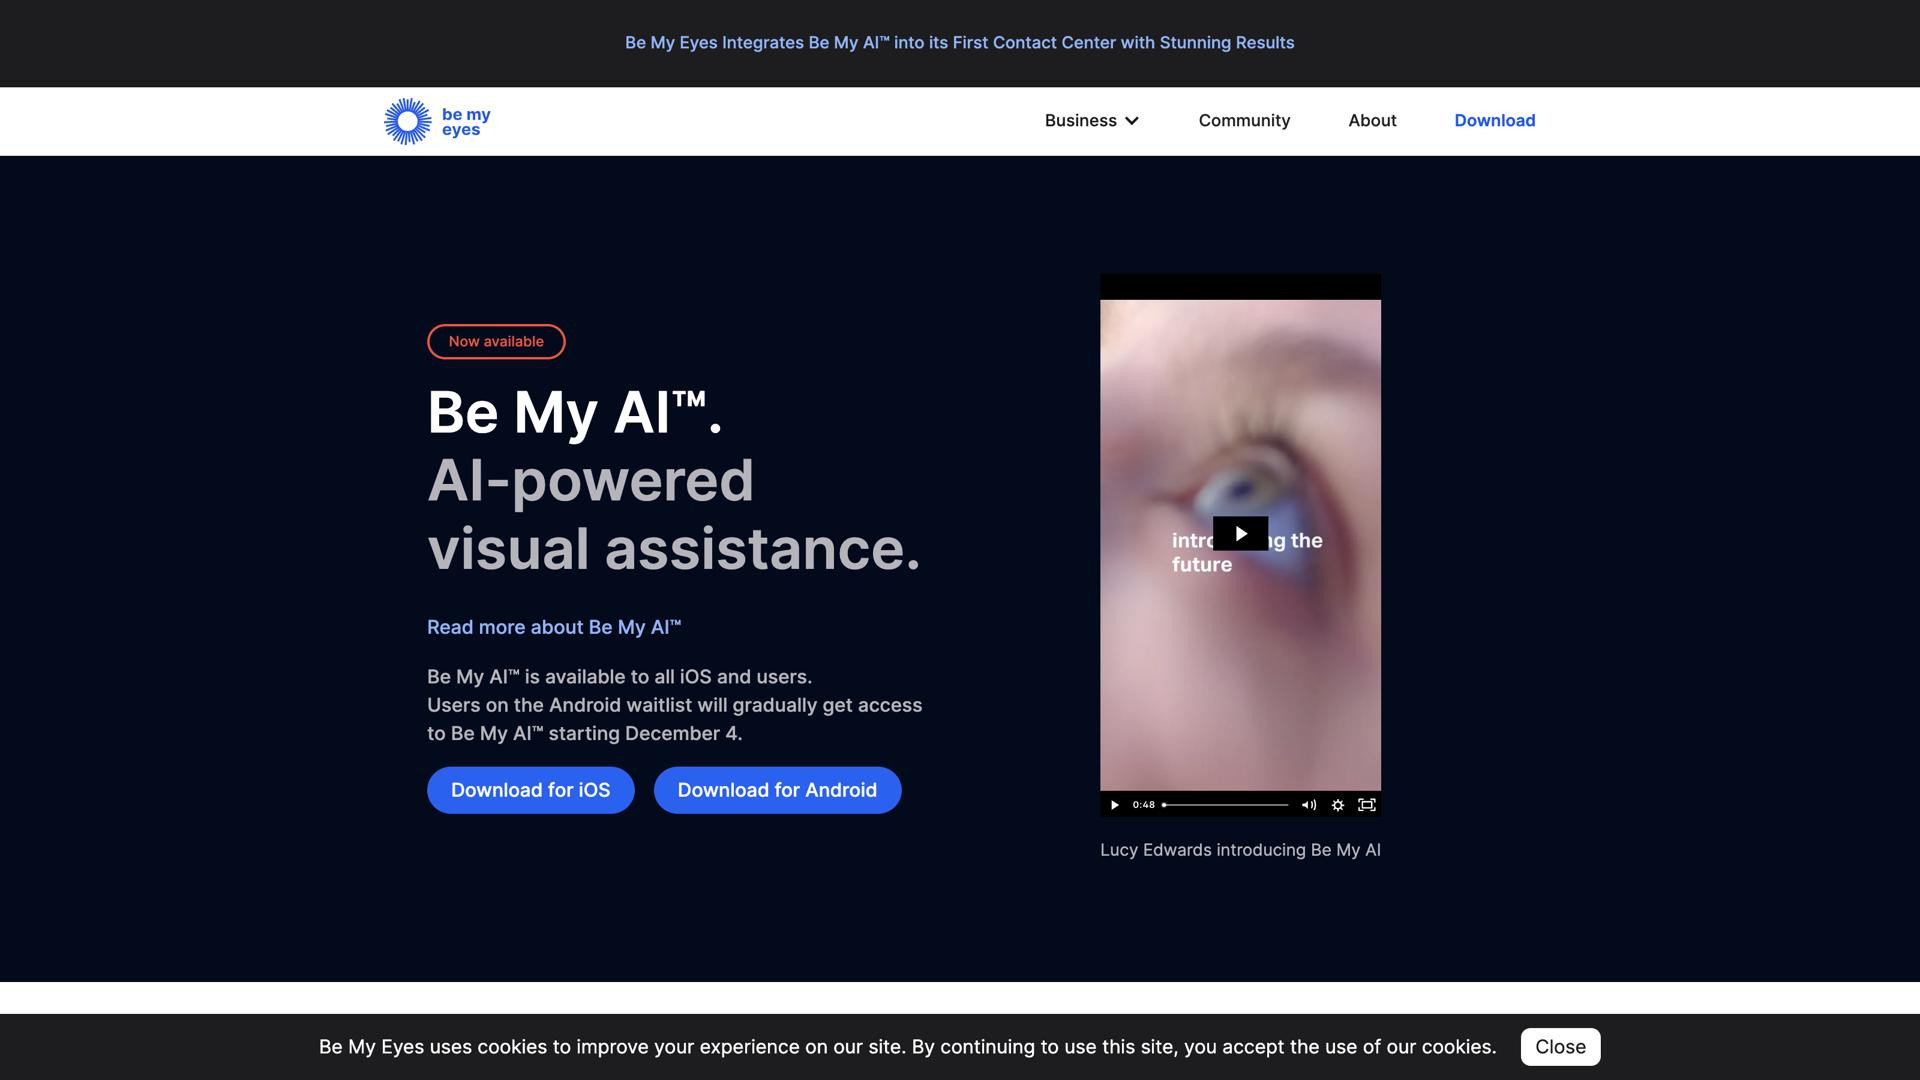Click the cookie usage notice text
Viewport: 1920px width, 1080px height.
tap(907, 1047)
